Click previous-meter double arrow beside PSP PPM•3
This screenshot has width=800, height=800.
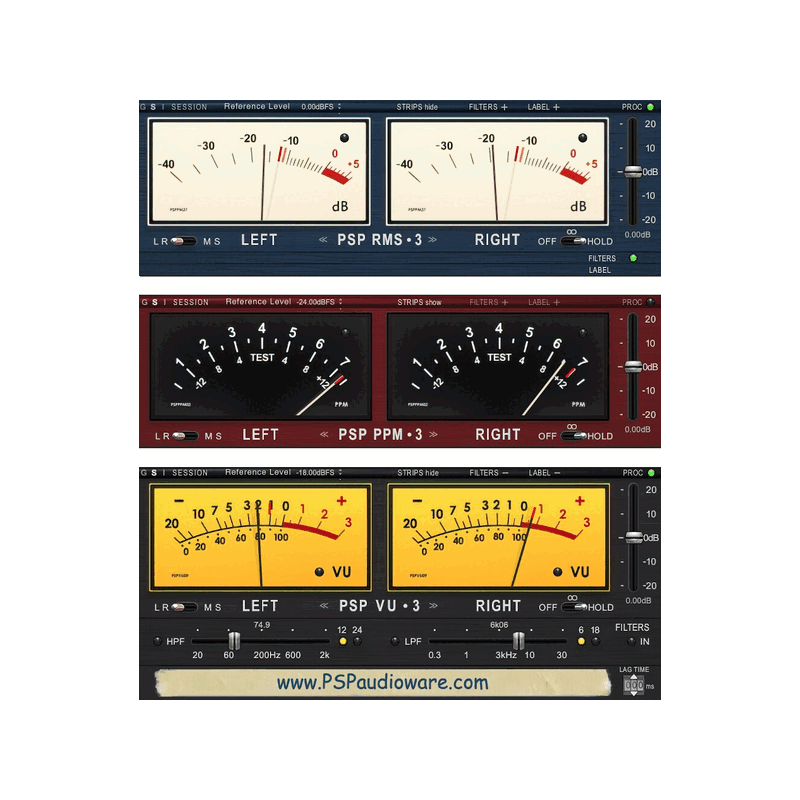(x=324, y=434)
